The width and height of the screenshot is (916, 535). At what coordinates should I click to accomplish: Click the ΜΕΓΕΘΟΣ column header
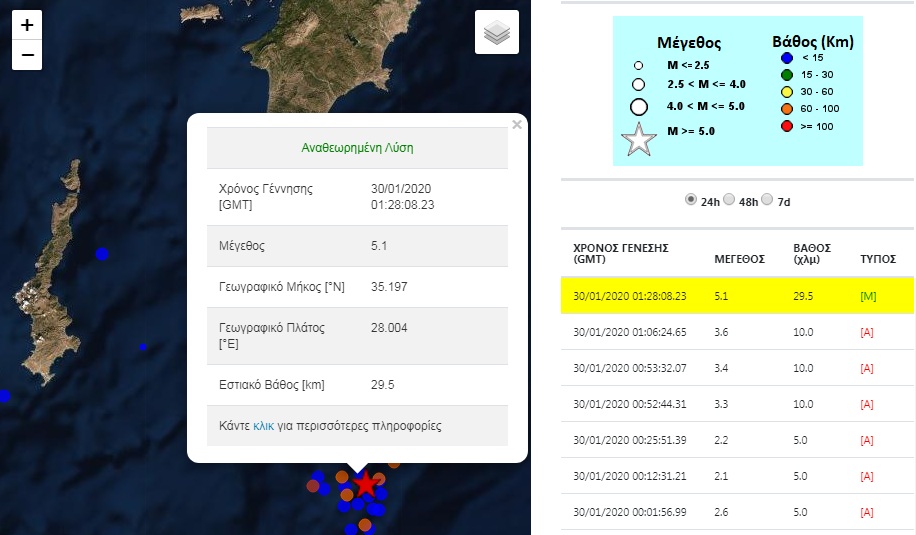(739, 259)
